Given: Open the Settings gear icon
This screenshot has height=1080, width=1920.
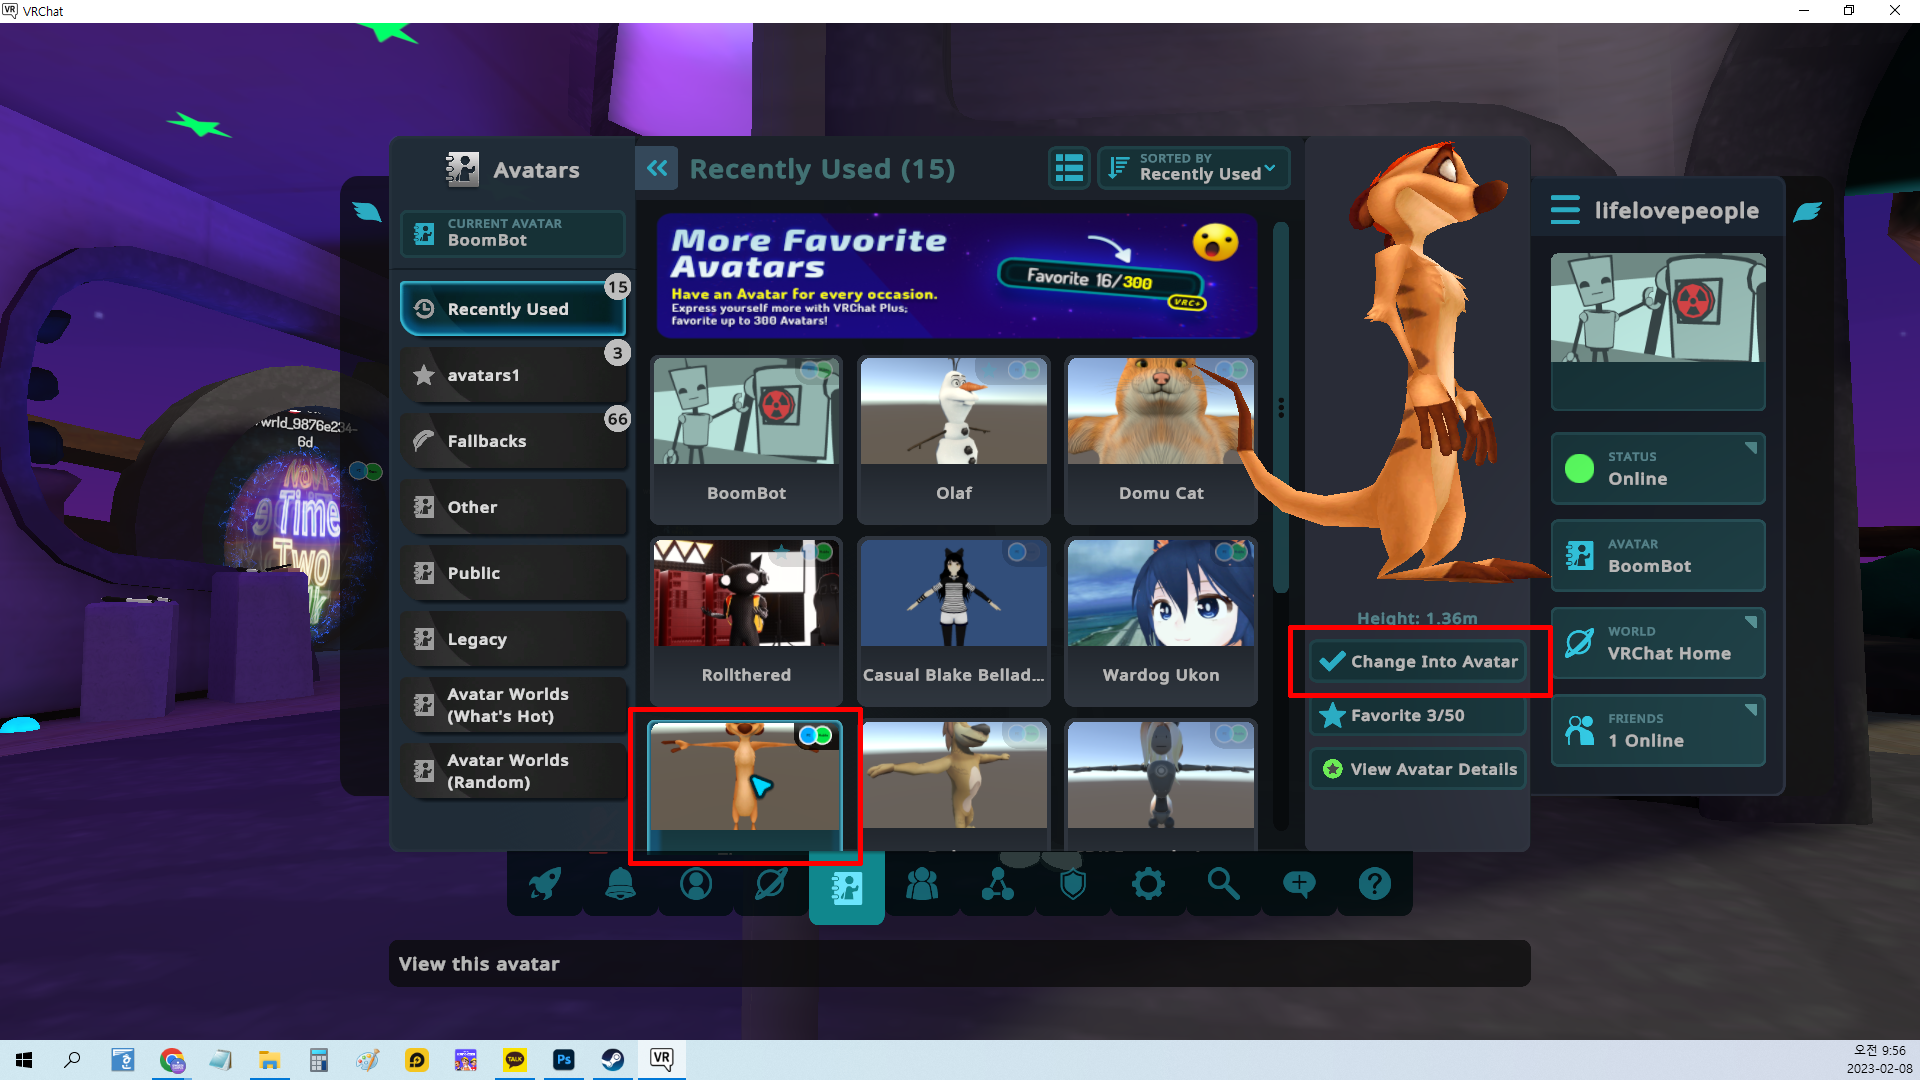Looking at the screenshot, I should (1148, 884).
